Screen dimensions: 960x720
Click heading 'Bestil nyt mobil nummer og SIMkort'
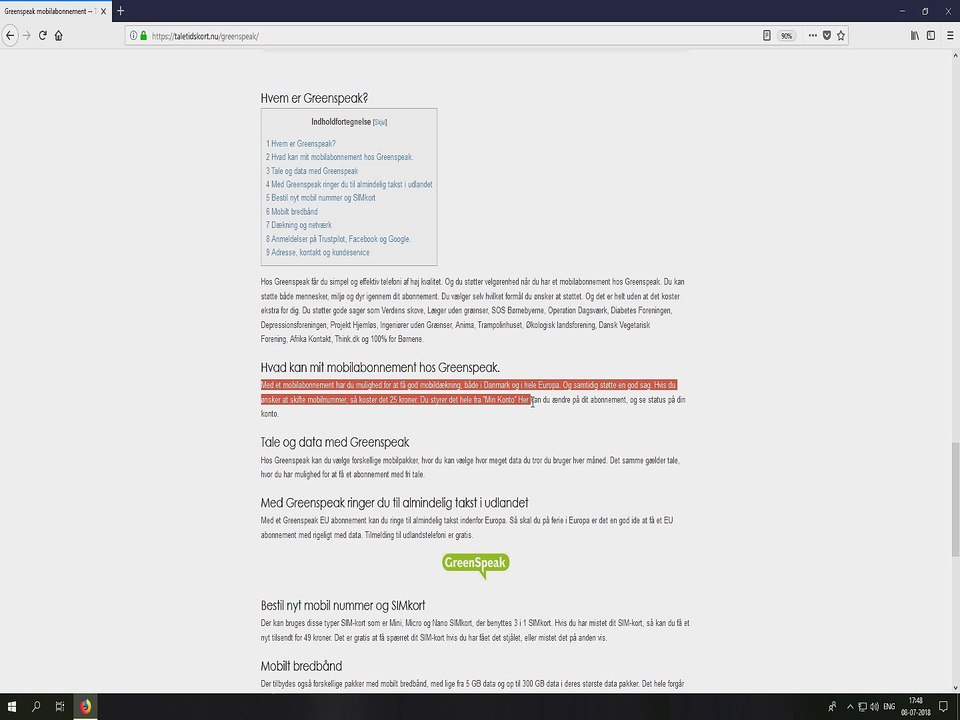(x=343, y=606)
